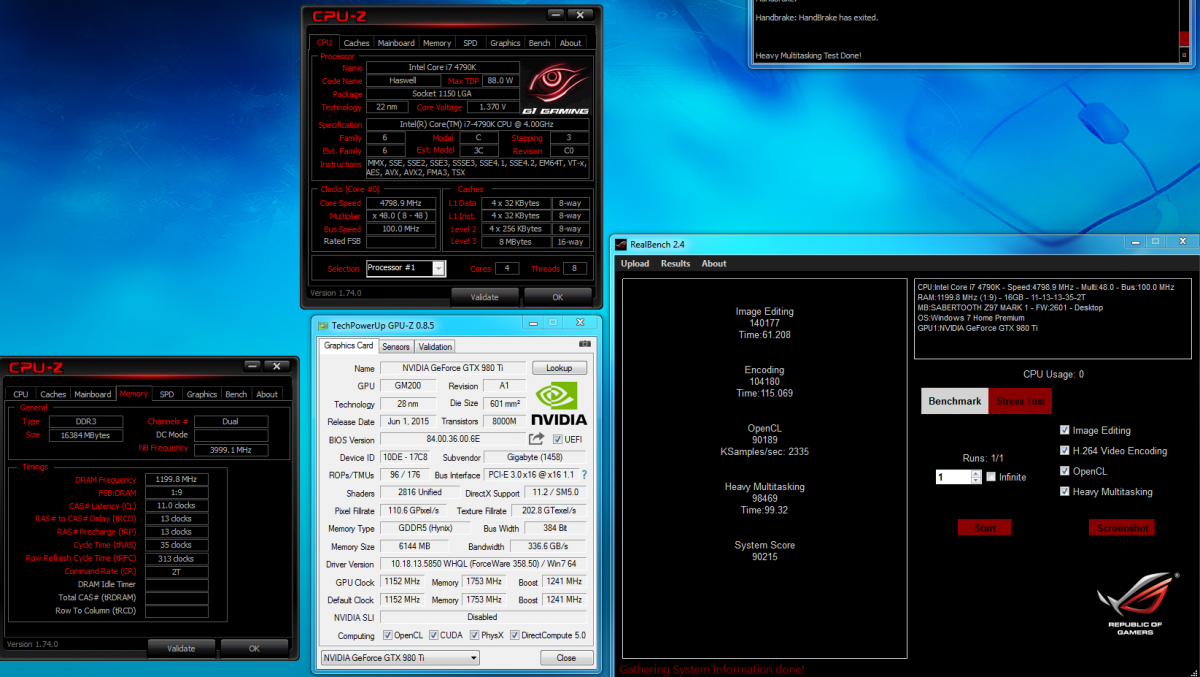Click the Close button in GPU-Z
The image size is (1200, 677).
(x=566, y=658)
